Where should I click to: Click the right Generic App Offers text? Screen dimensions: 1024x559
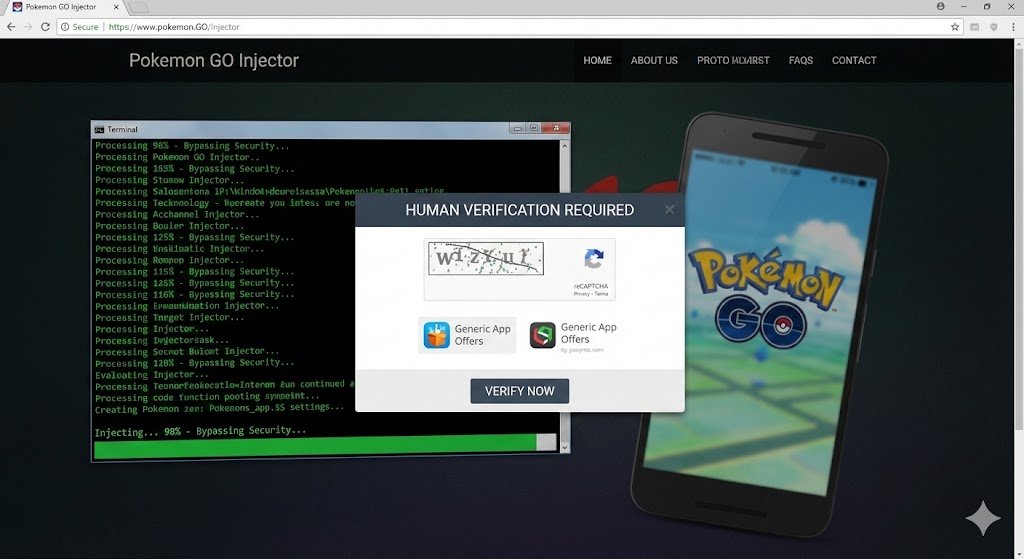pos(588,333)
